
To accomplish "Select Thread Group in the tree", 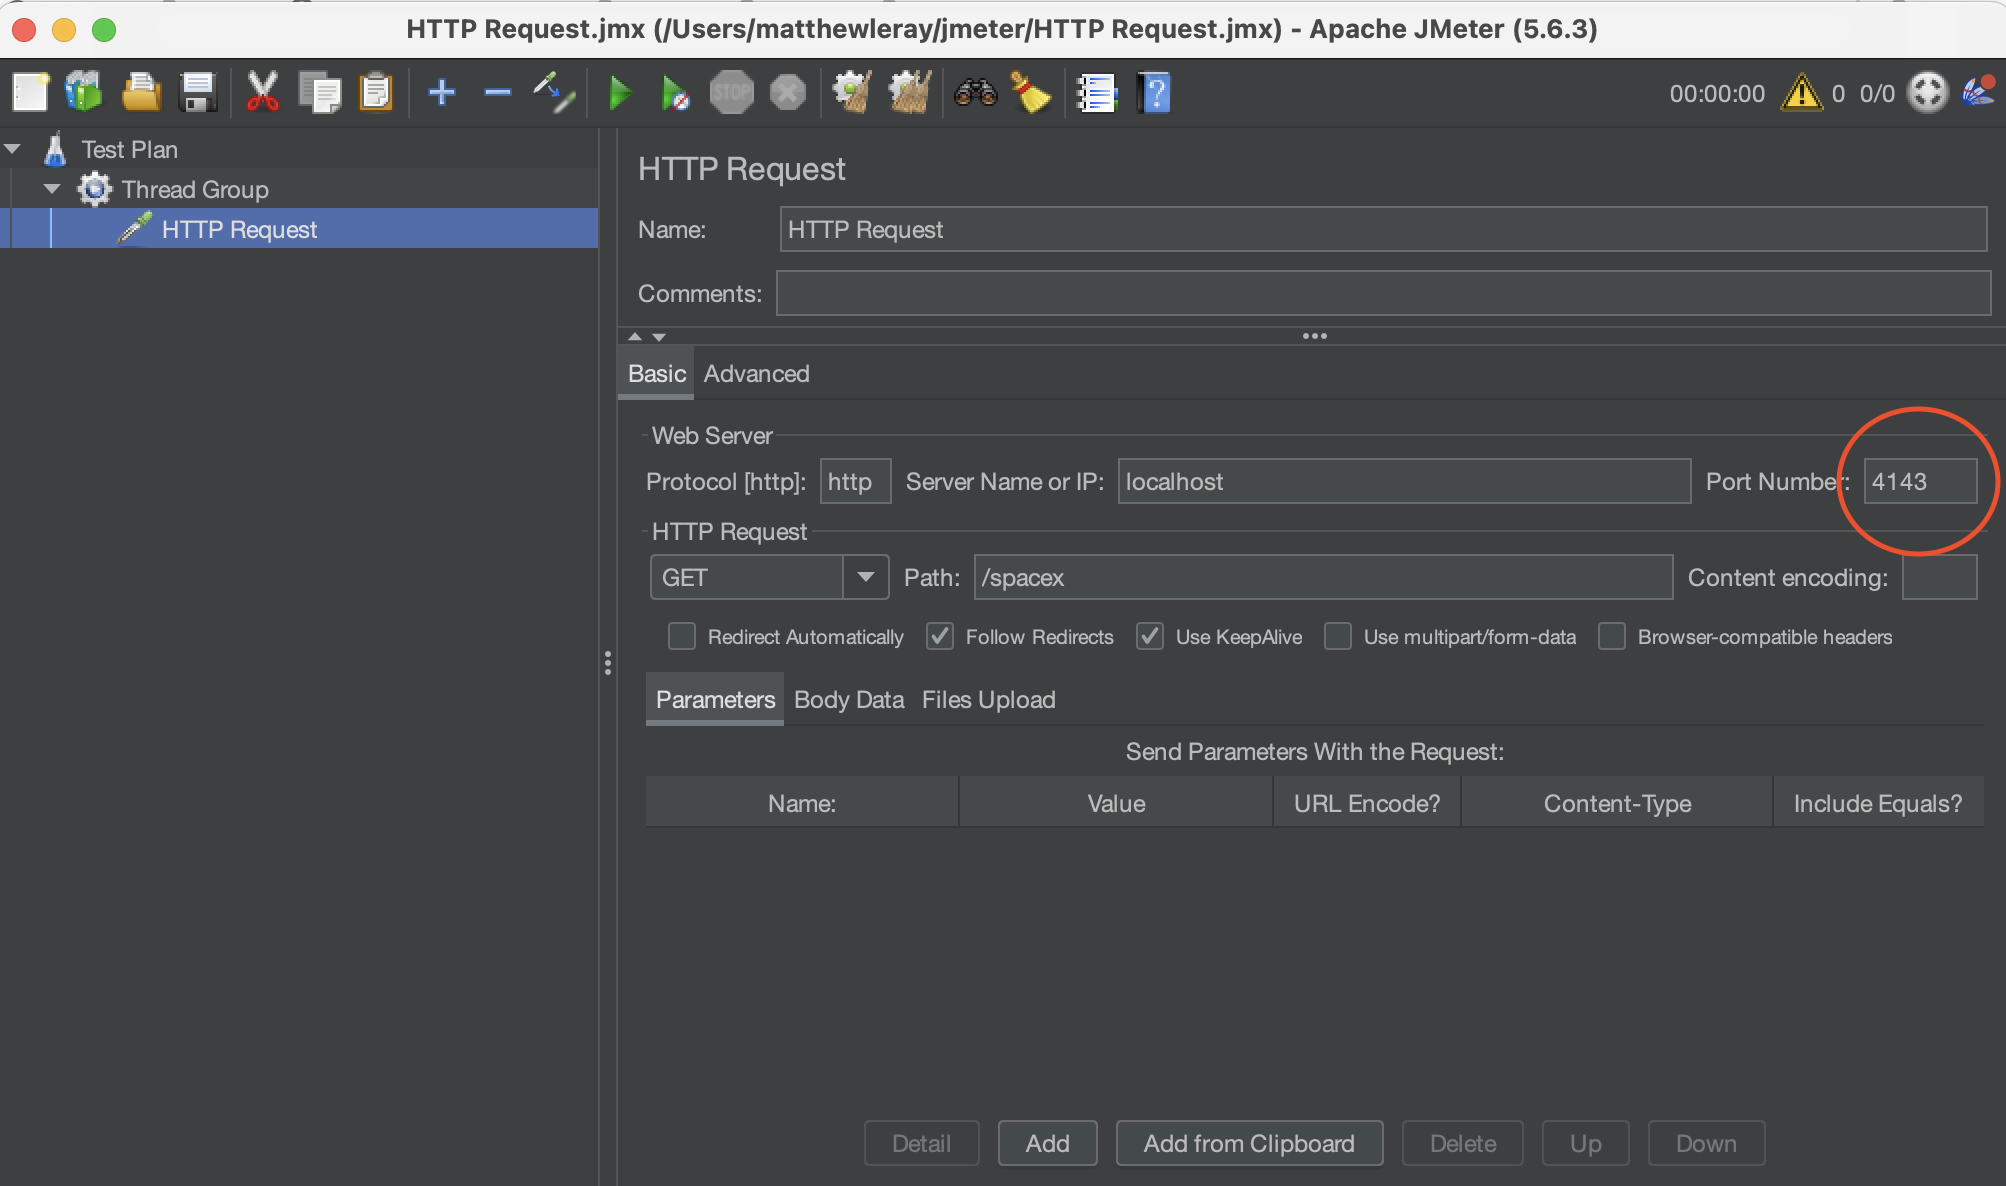I will point(195,189).
